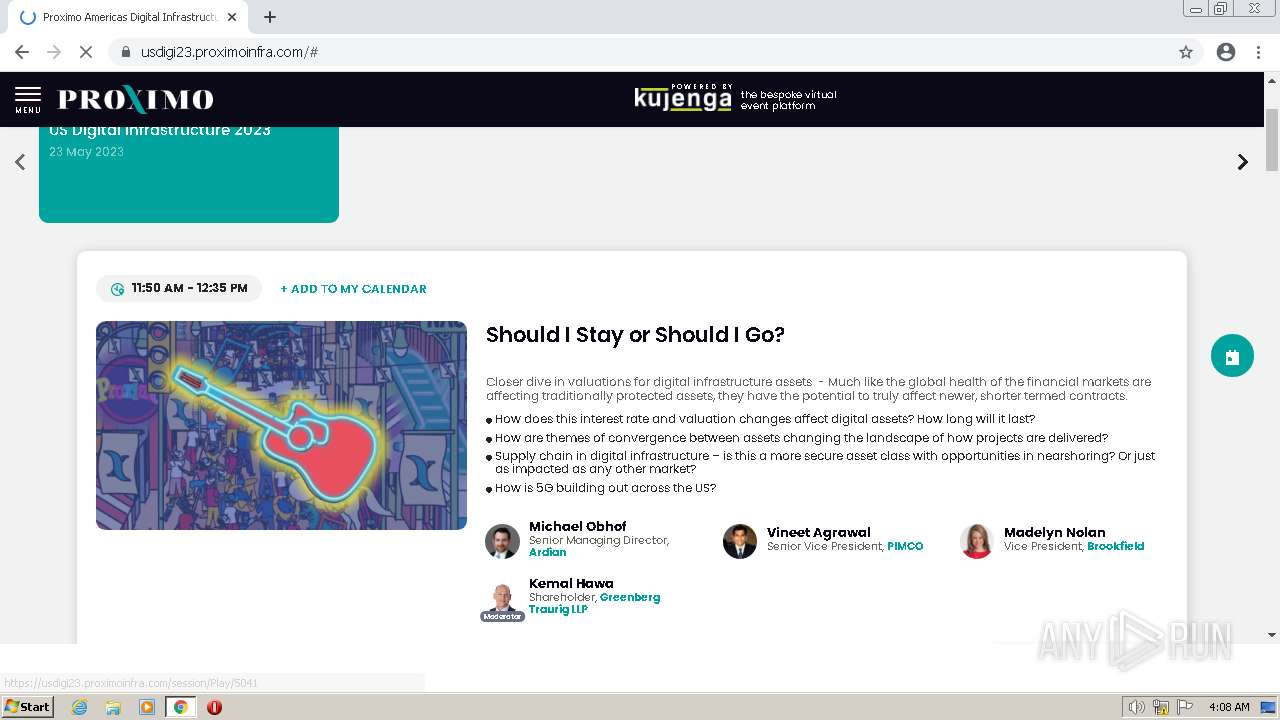Click Chrome icon in taskbar
Image resolution: width=1280 pixels, height=720 pixels.
coord(180,707)
